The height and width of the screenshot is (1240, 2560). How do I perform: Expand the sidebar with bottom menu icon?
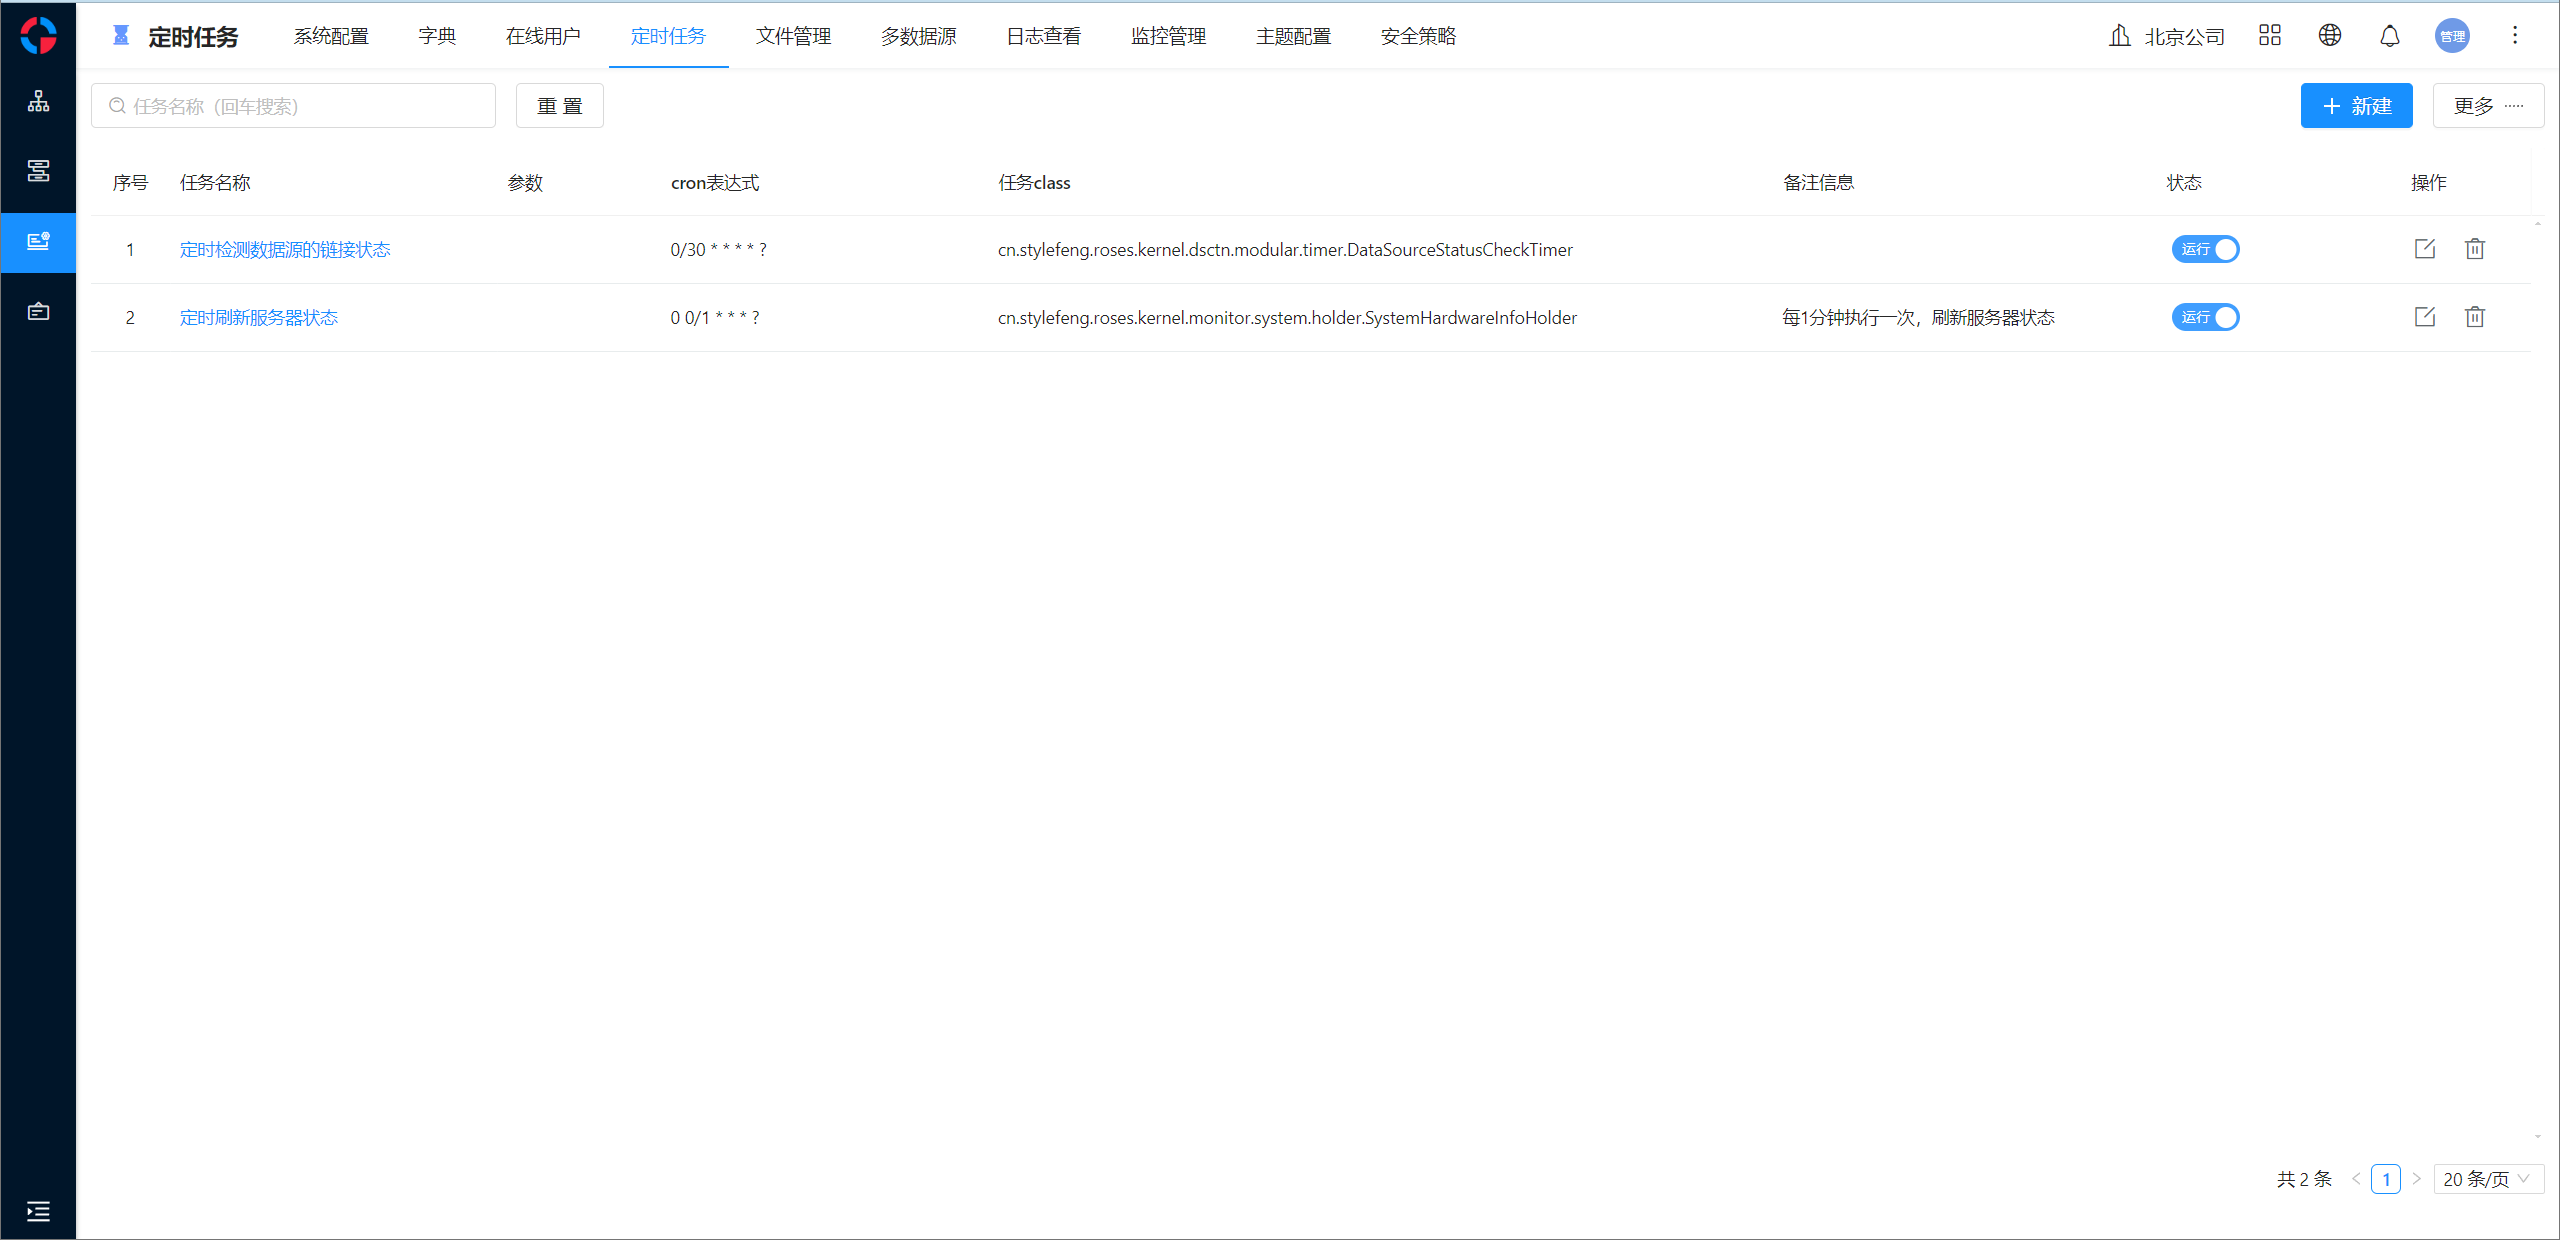(38, 1211)
